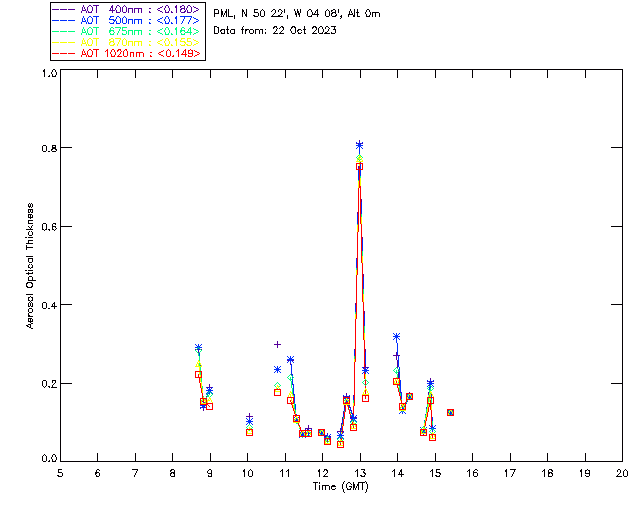The height and width of the screenshot is (512, 640).
Task: Click the Time (GMT) axis label
Action: point(340,487)
